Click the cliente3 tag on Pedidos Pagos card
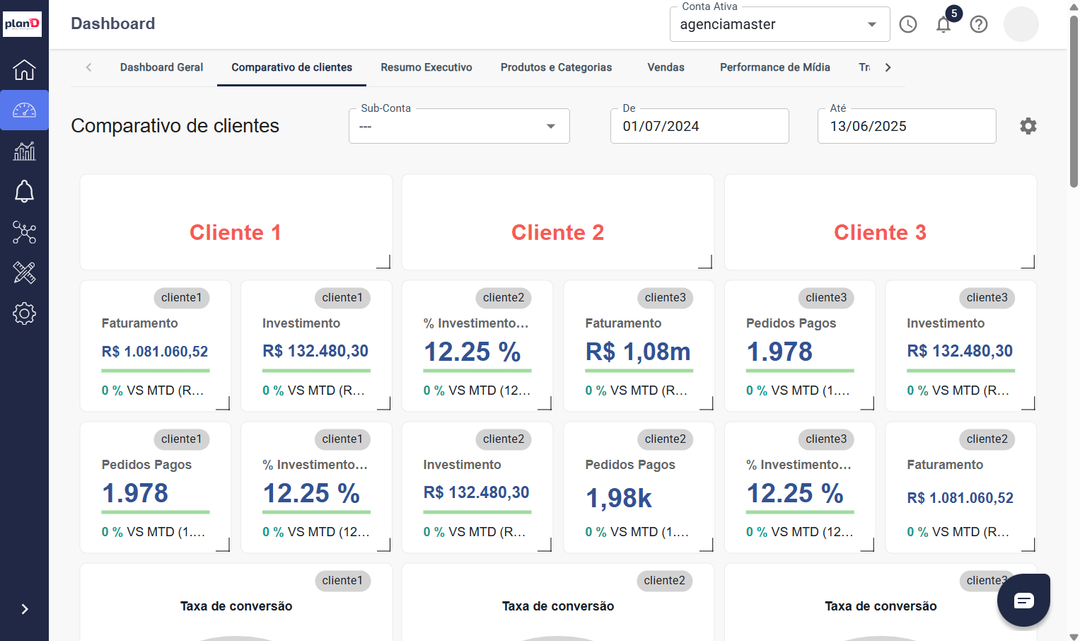 point(826,297)
